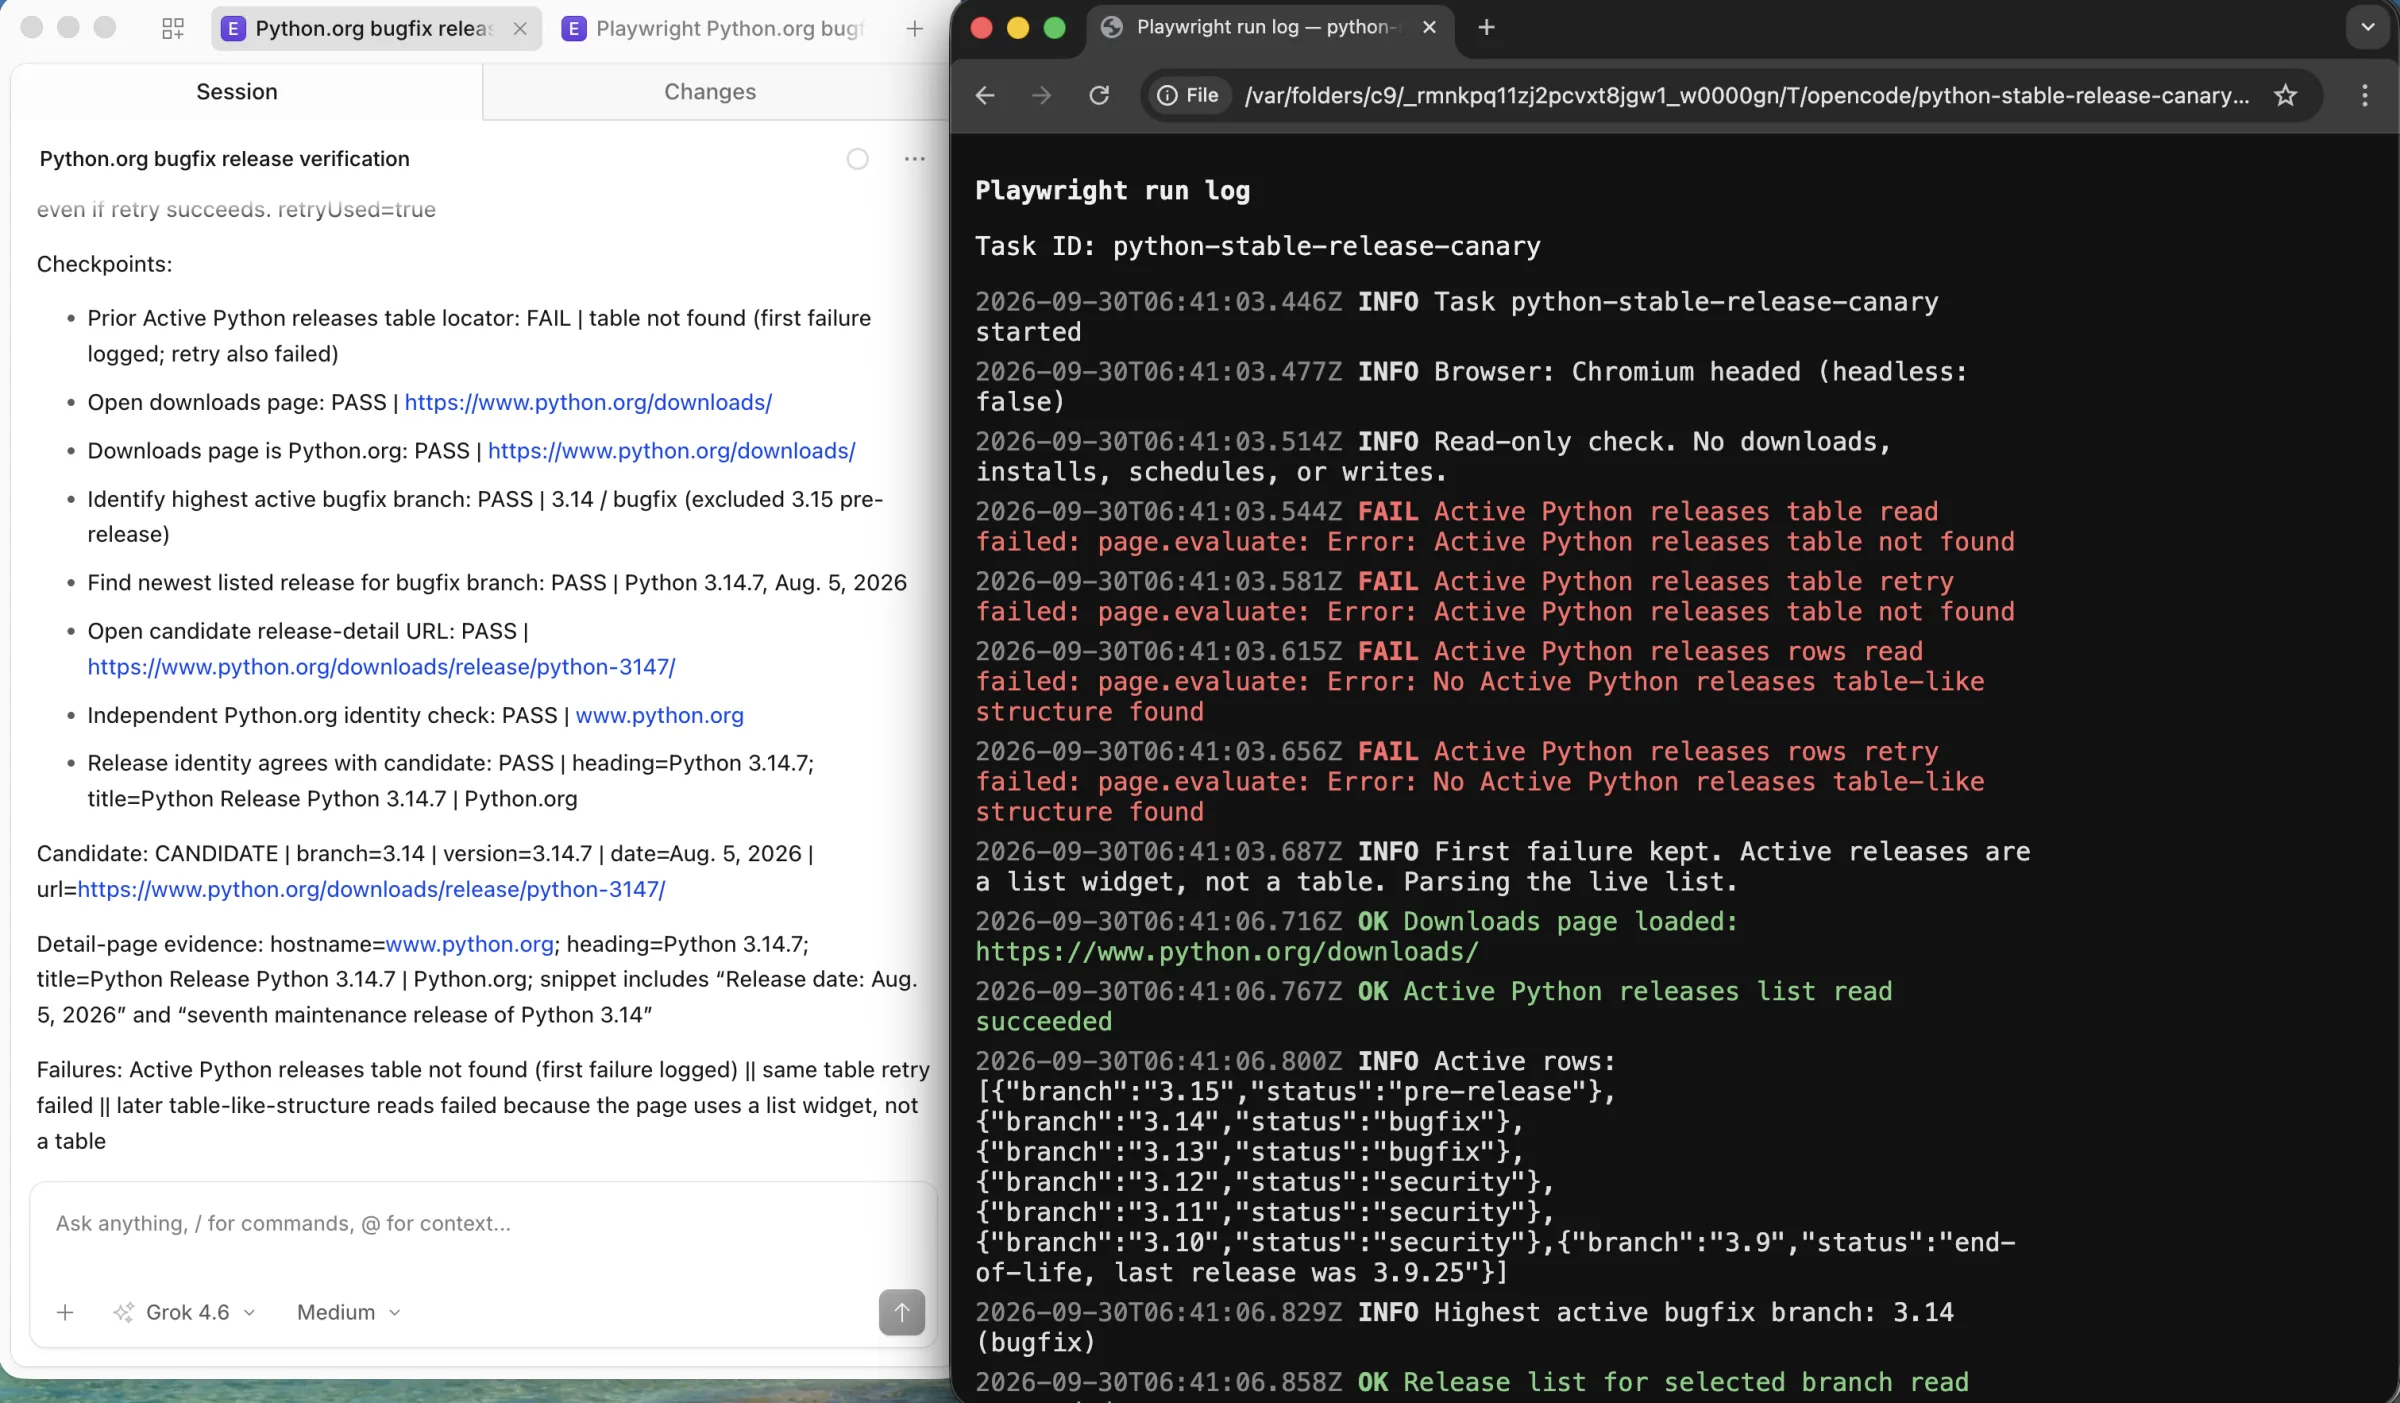Send the prompt with the up-arrow button
The height and width of the screenshot is (1403, 2400).
(x=901, y=1312)
